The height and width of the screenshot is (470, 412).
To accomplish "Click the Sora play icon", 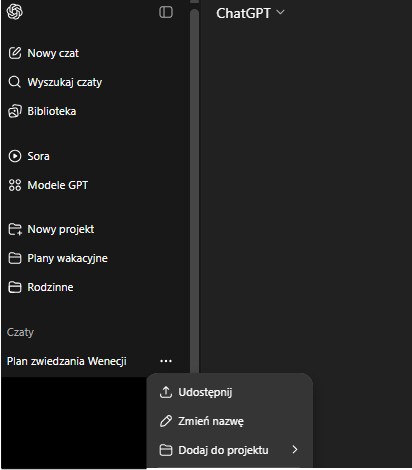I will [x=15, y=156].
